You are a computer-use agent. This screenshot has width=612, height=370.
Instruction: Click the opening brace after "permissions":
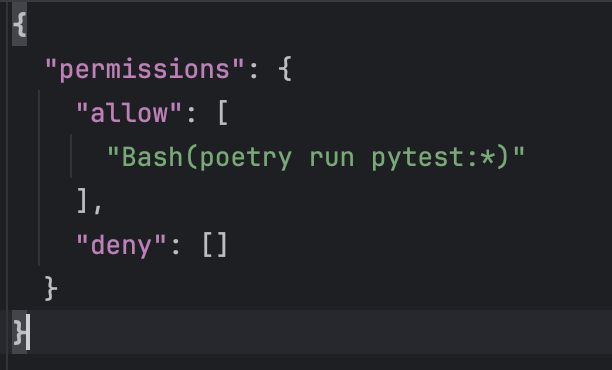pyautogui.click(x=285, y=69)
